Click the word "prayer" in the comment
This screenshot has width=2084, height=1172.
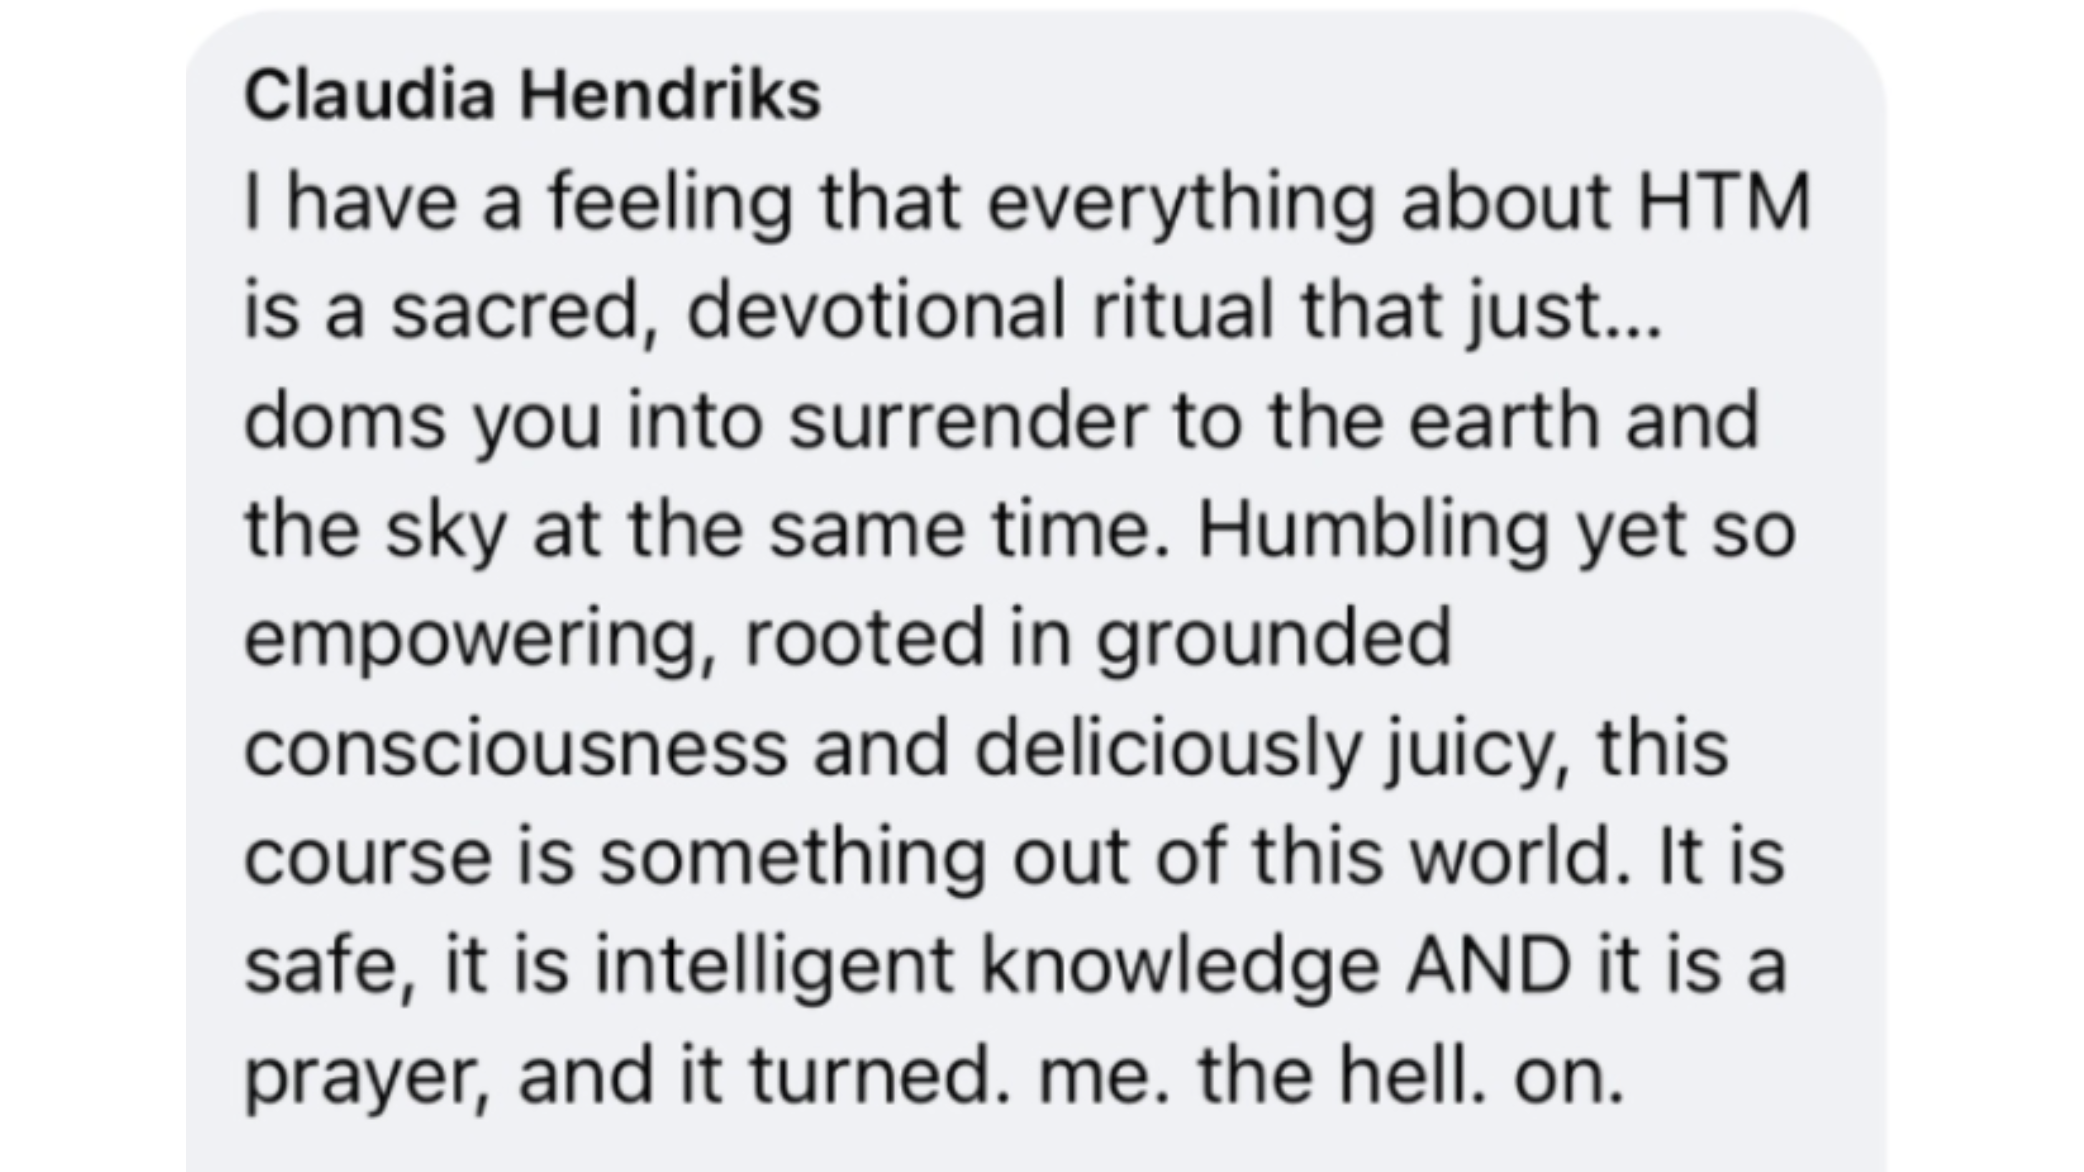(368, 1078)
